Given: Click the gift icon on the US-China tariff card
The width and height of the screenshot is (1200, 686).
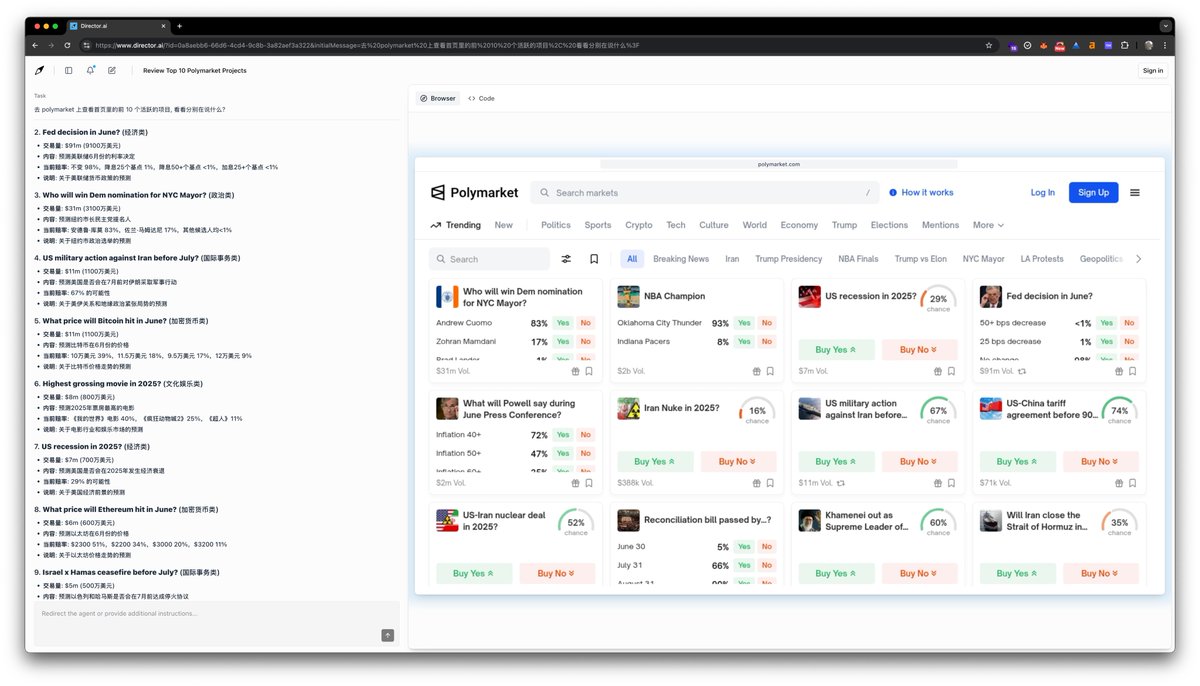Looking at the screenshot, I should point(1119,483).
